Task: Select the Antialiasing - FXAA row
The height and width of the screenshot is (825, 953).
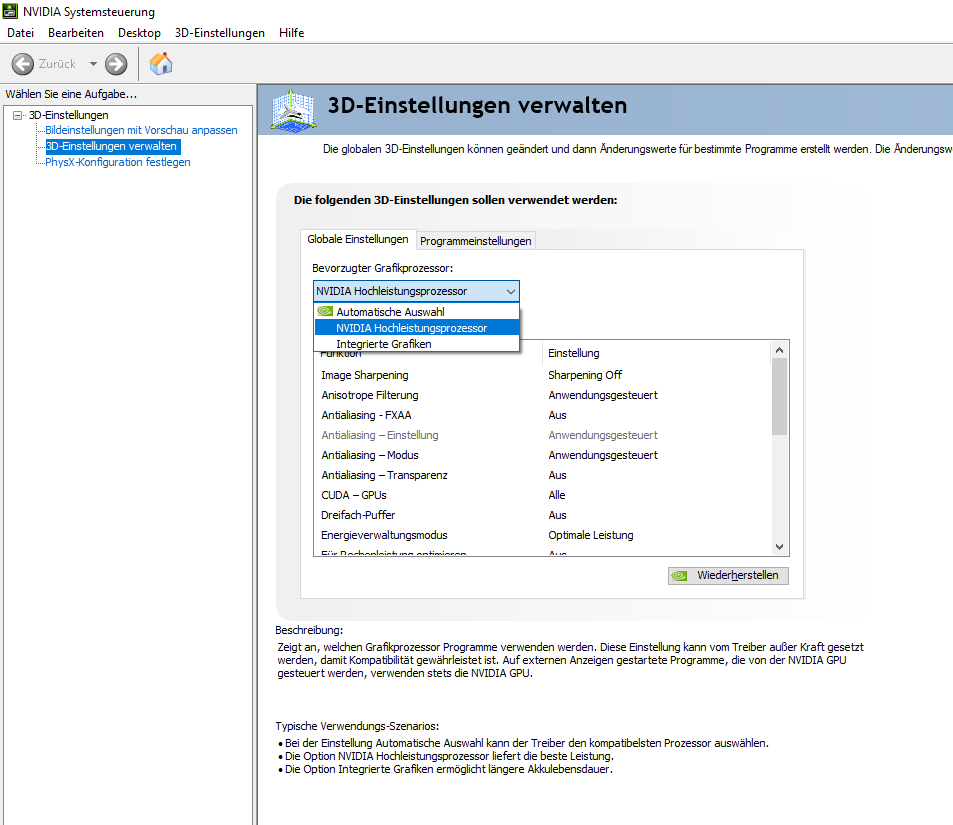Action: point(542,415)
